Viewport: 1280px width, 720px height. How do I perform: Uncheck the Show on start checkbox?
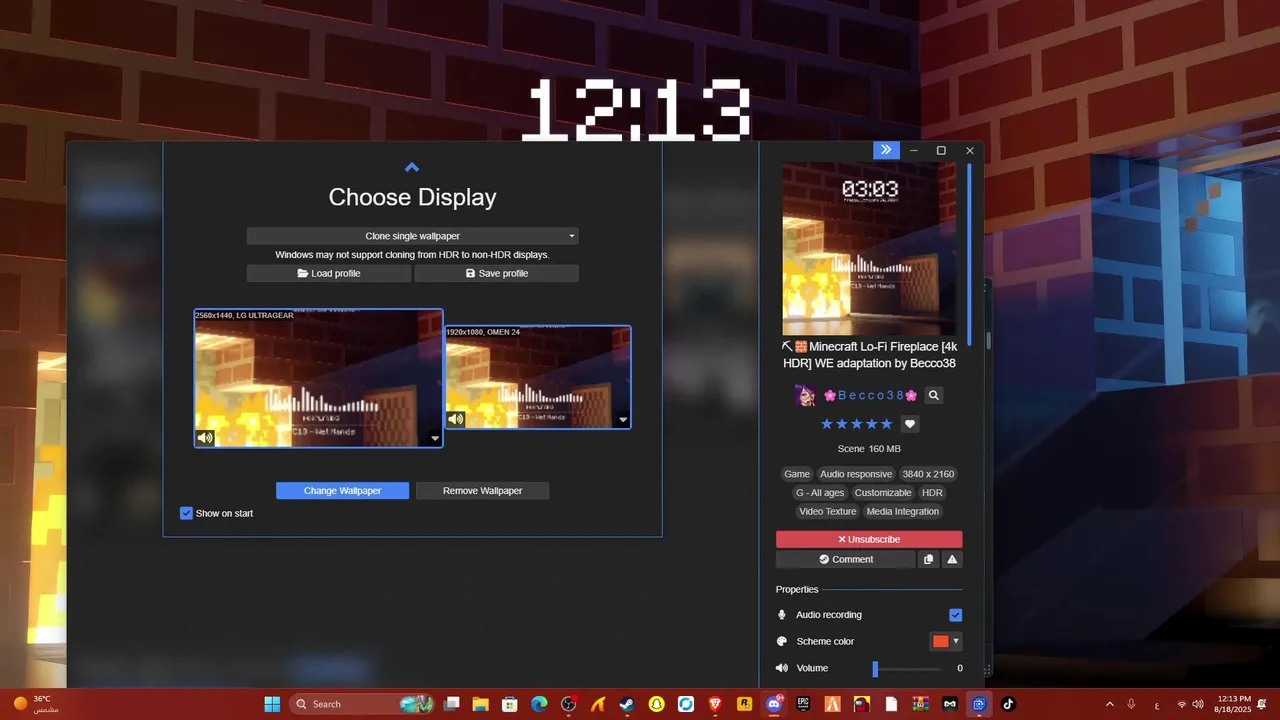pos(186,513)
